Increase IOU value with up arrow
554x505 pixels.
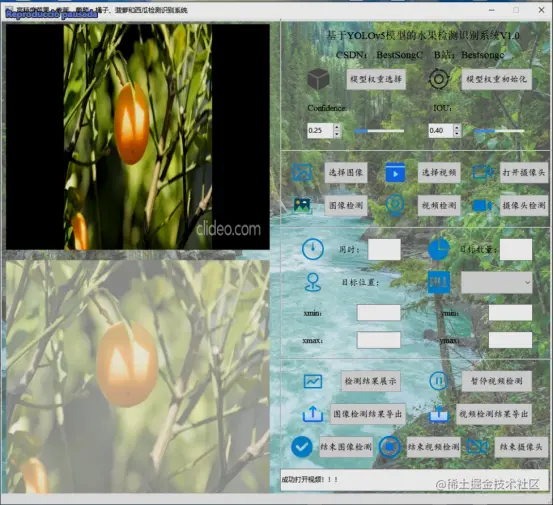tap(457, 127)
